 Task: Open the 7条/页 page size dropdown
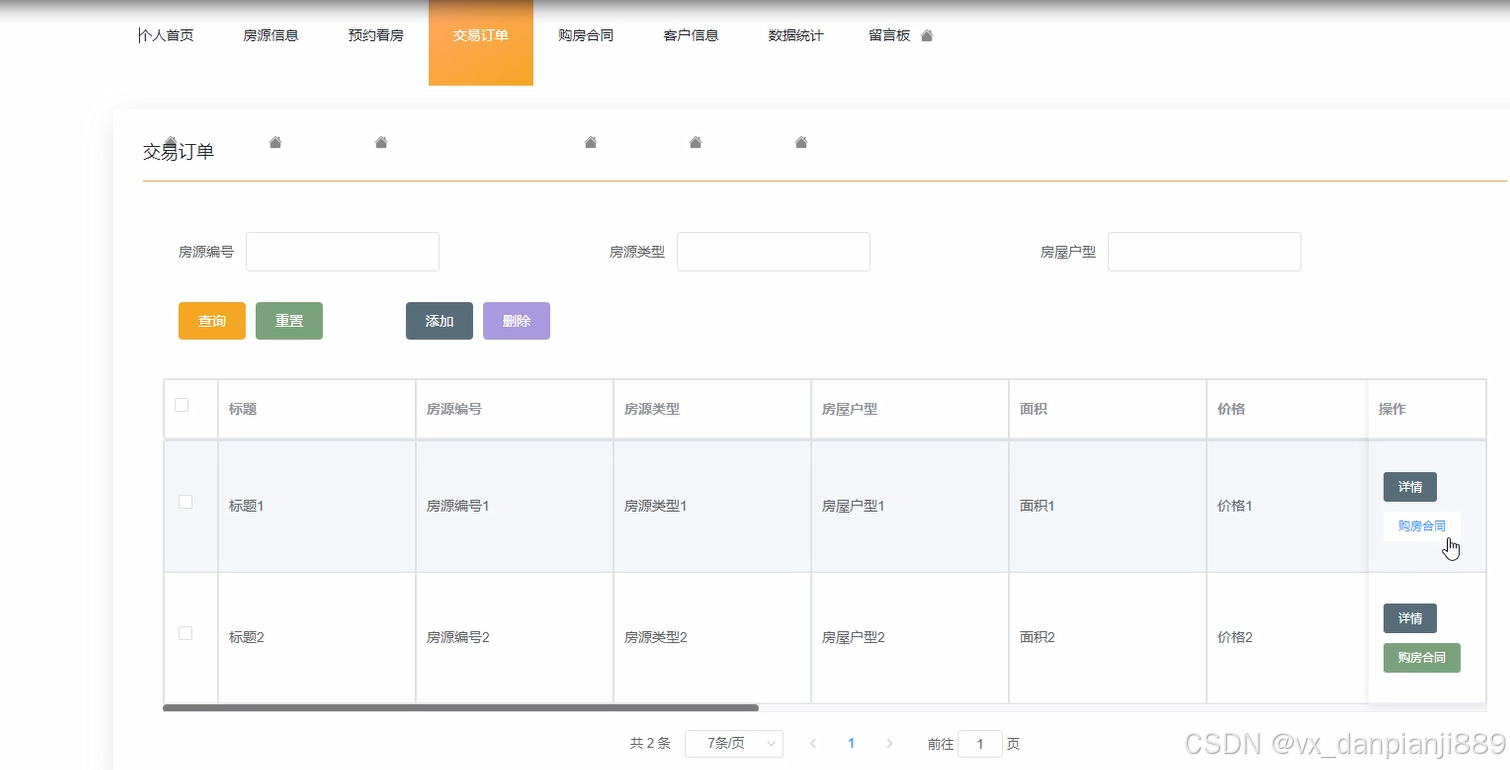click(x=734, y=743)
